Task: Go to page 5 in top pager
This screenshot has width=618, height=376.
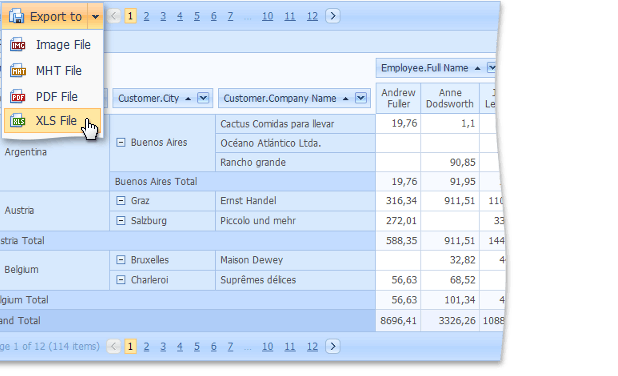Action: point(197,16)
